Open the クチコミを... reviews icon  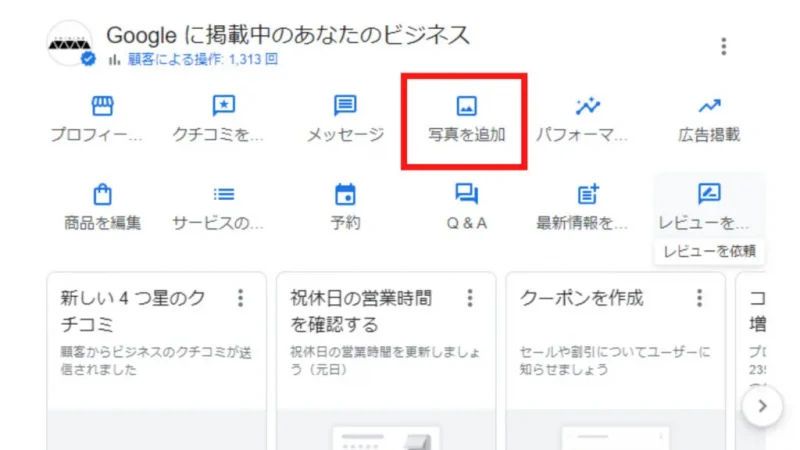pyautogui.click(x=223, y=106)
